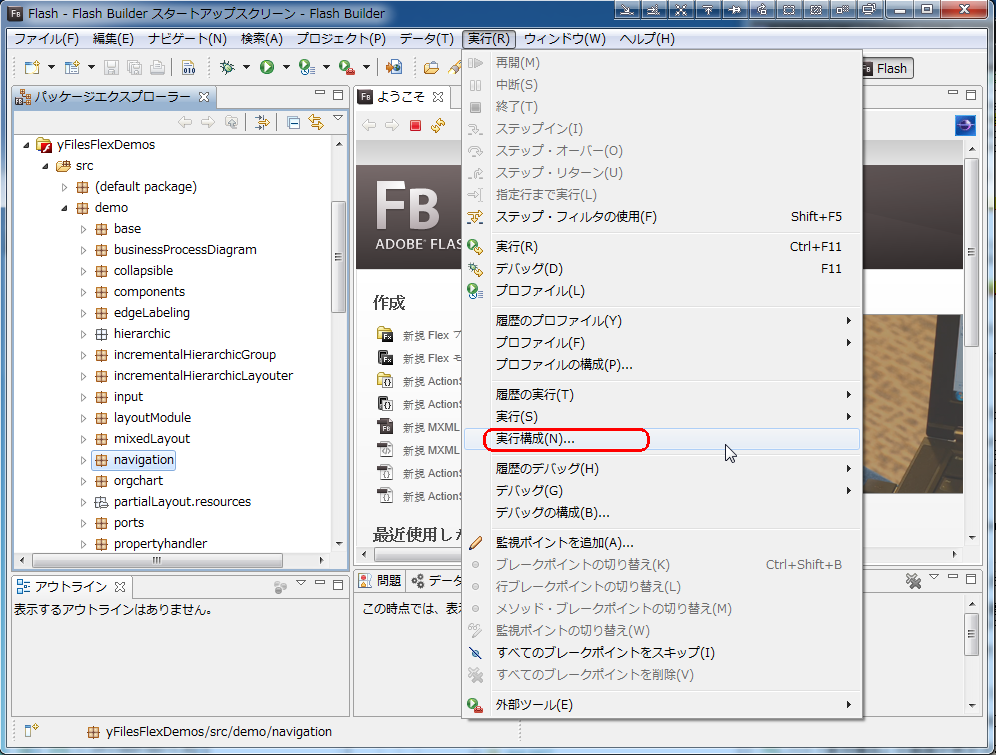Expand the (default package) node
Screen dimensions: 996x755
(64, 187)
